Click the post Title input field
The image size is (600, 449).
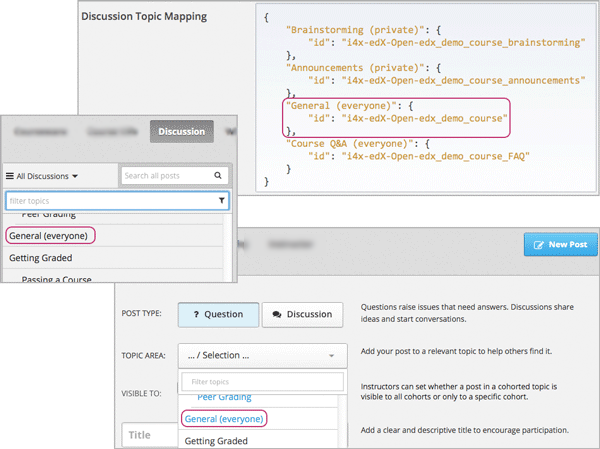[150, 435]
